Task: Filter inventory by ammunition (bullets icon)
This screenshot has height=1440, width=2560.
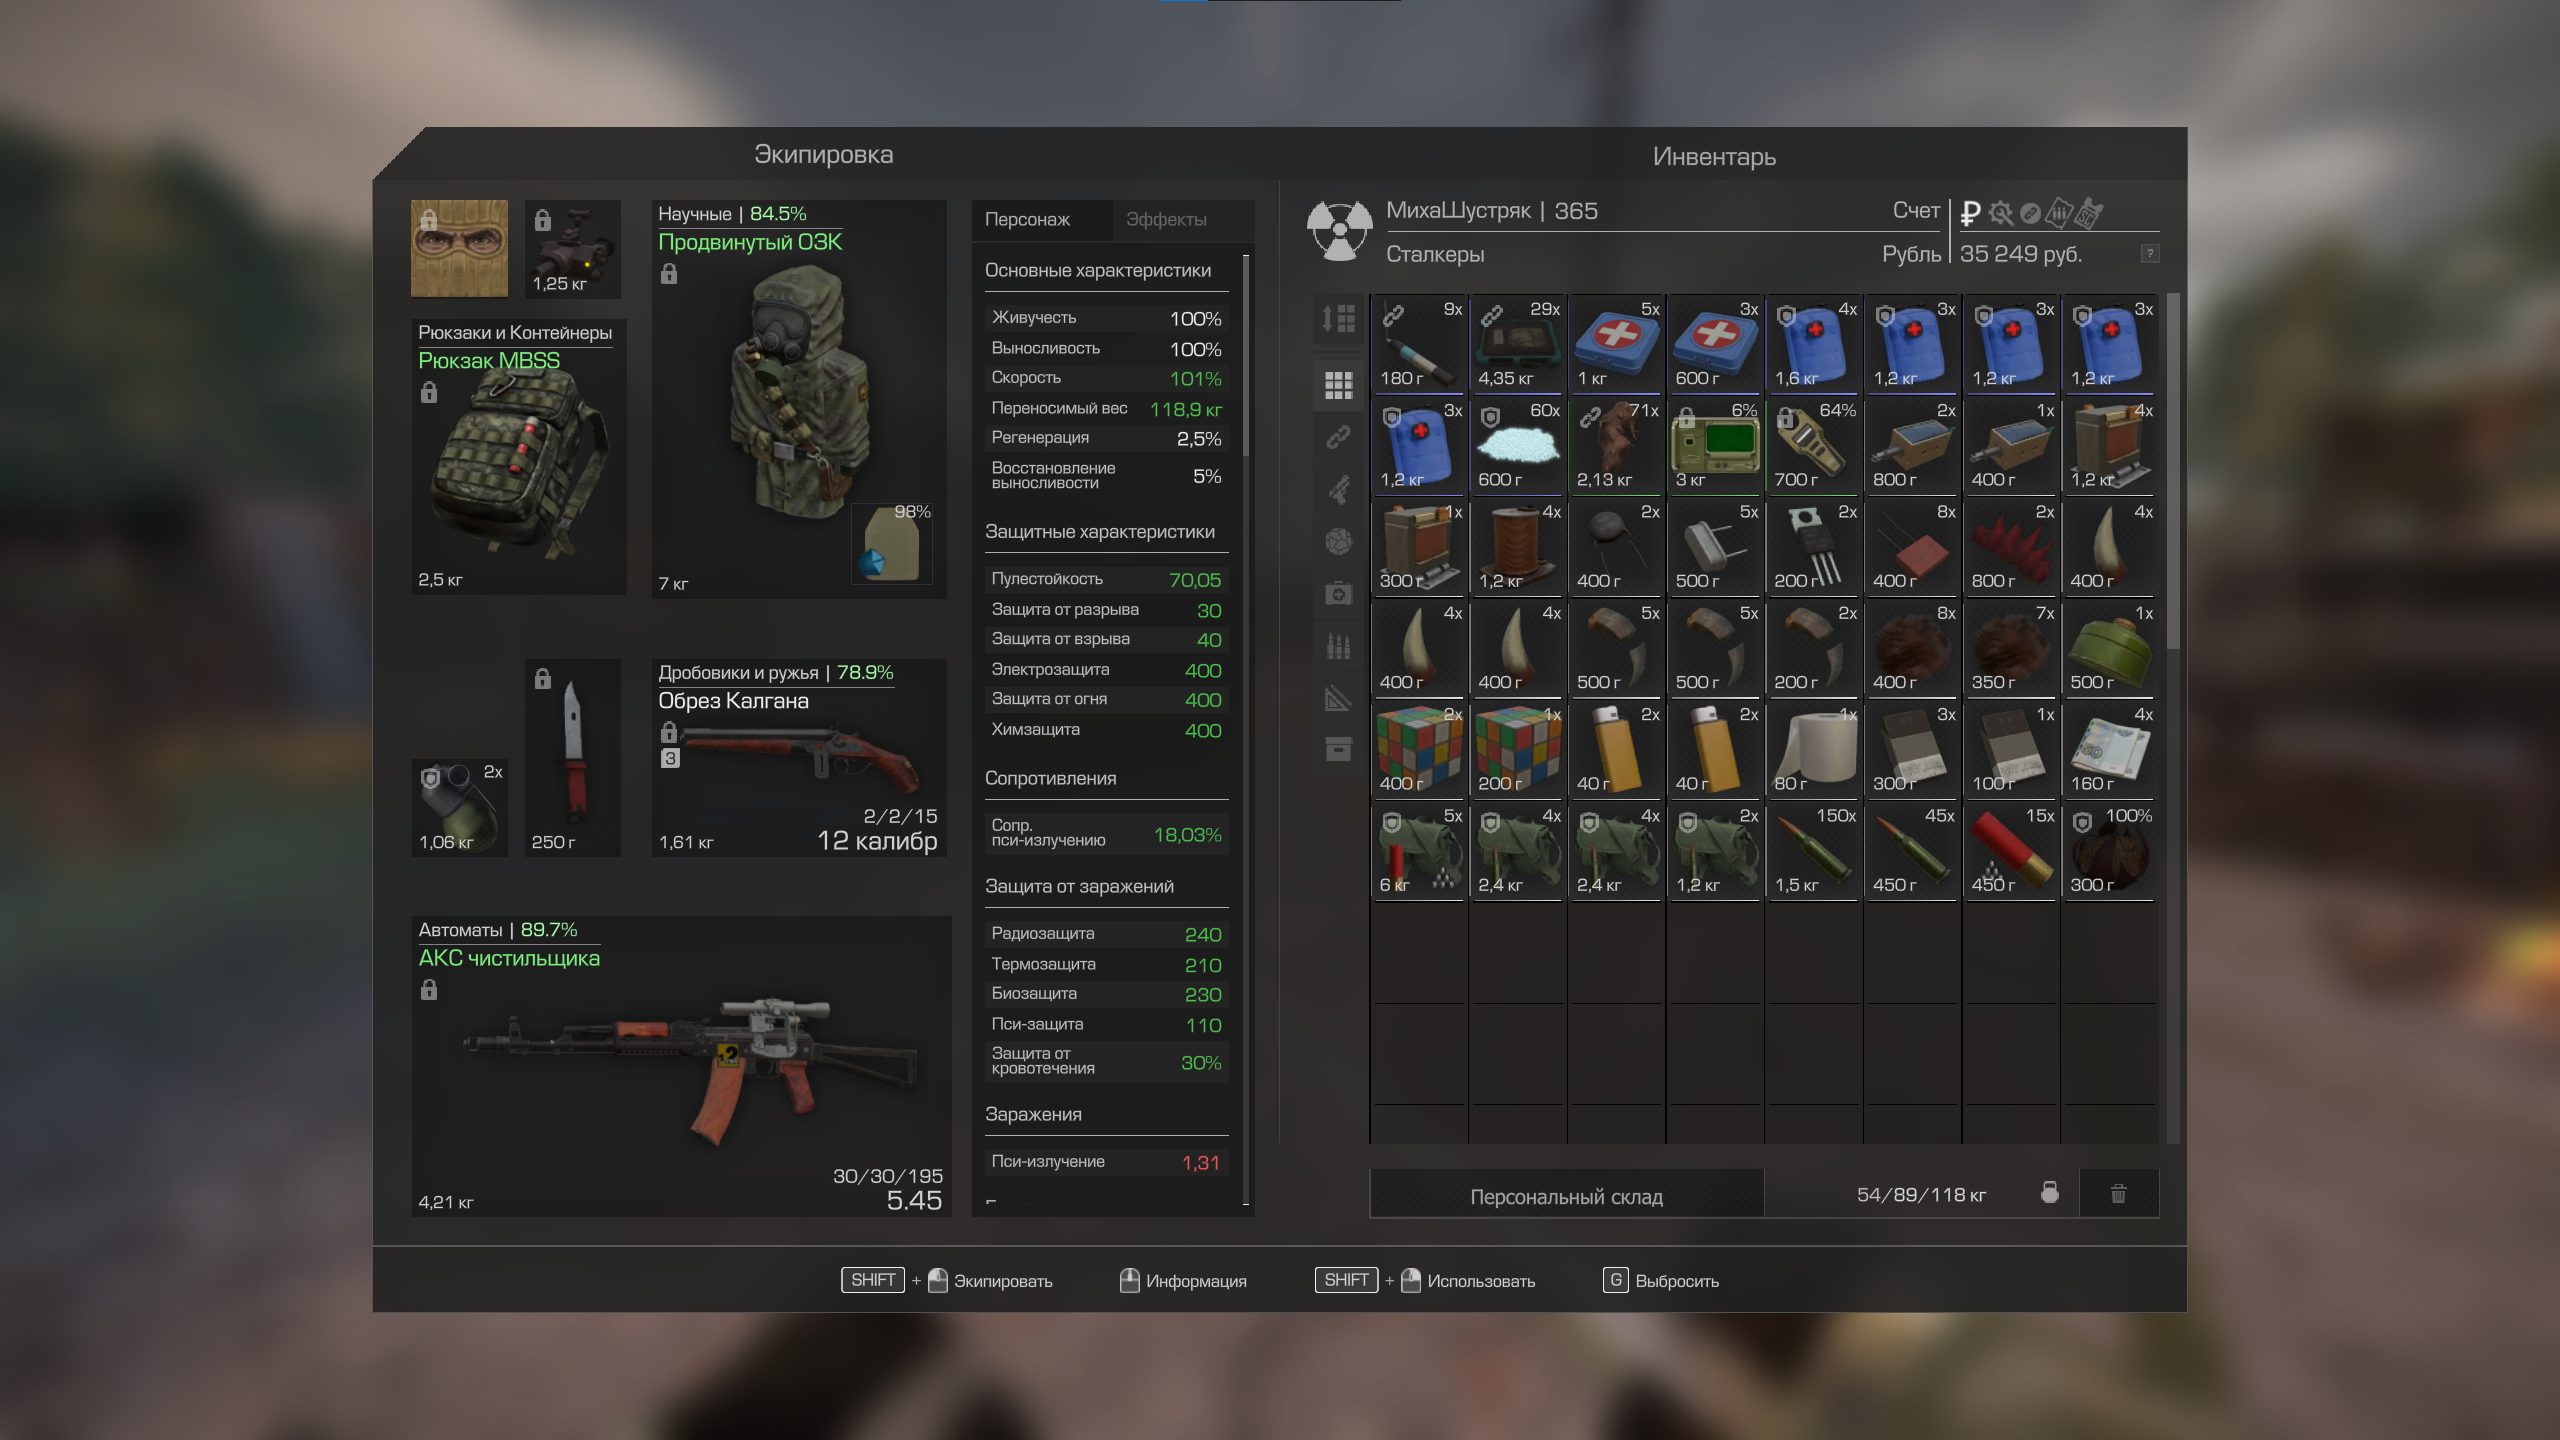Action: [x=1338, y=645]
